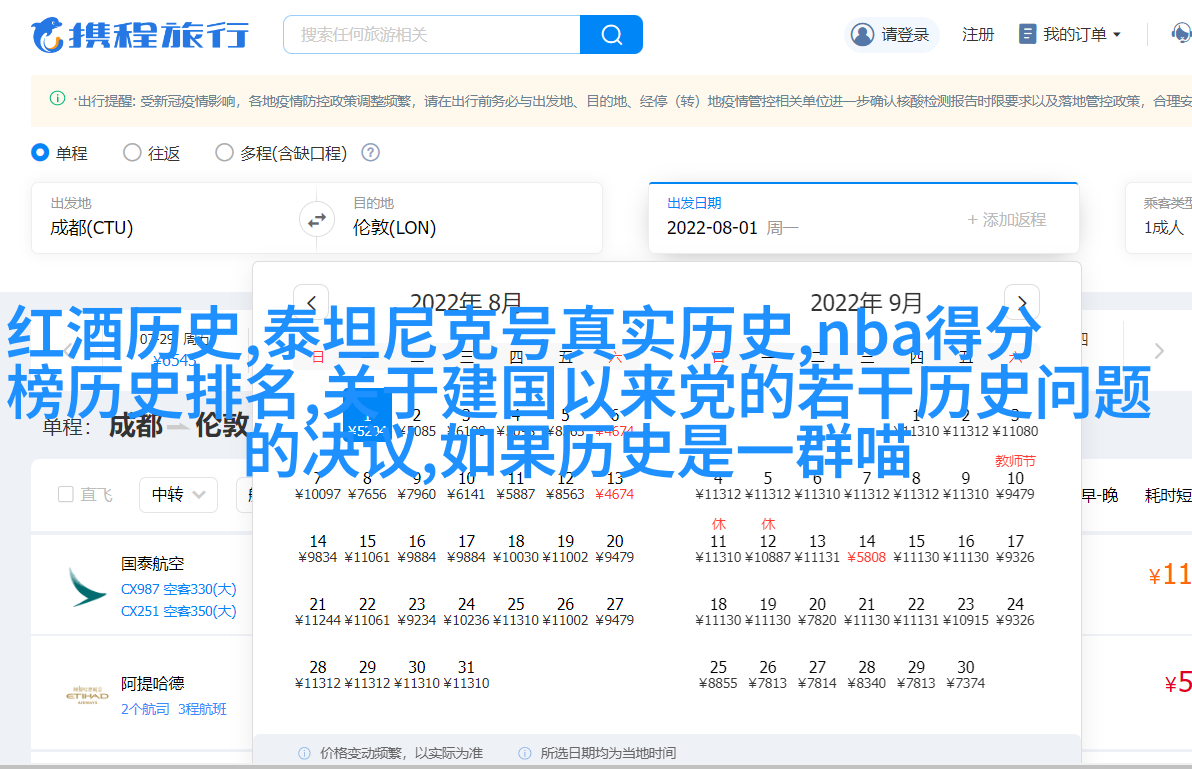1192x769 pixels.
Task: Select the one-way 单程 radio button
Action: click(40, 153)
